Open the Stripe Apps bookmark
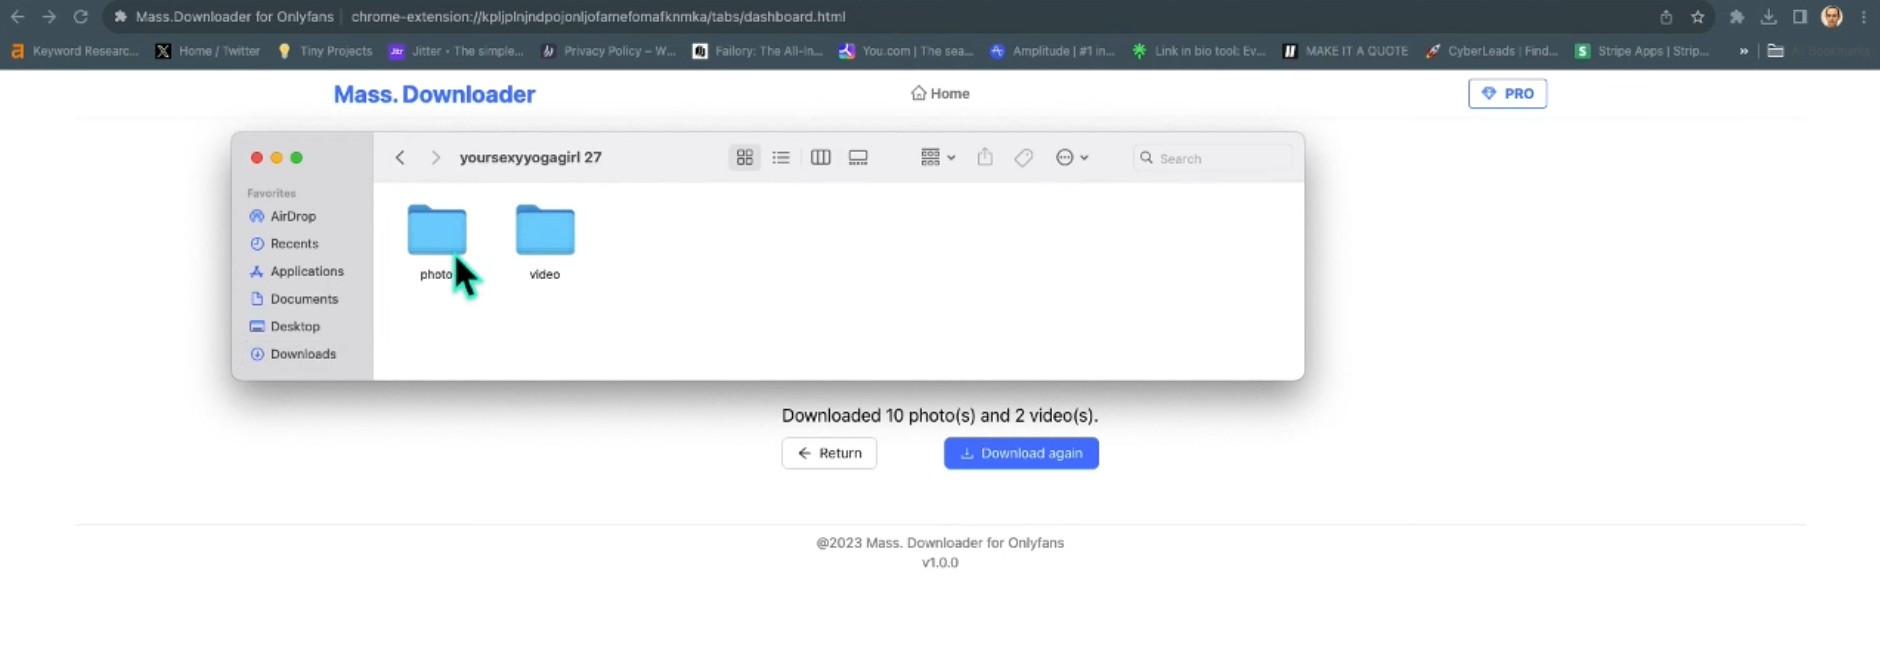The height and width of the screenshot is (662, 1880). (1642, 51)
